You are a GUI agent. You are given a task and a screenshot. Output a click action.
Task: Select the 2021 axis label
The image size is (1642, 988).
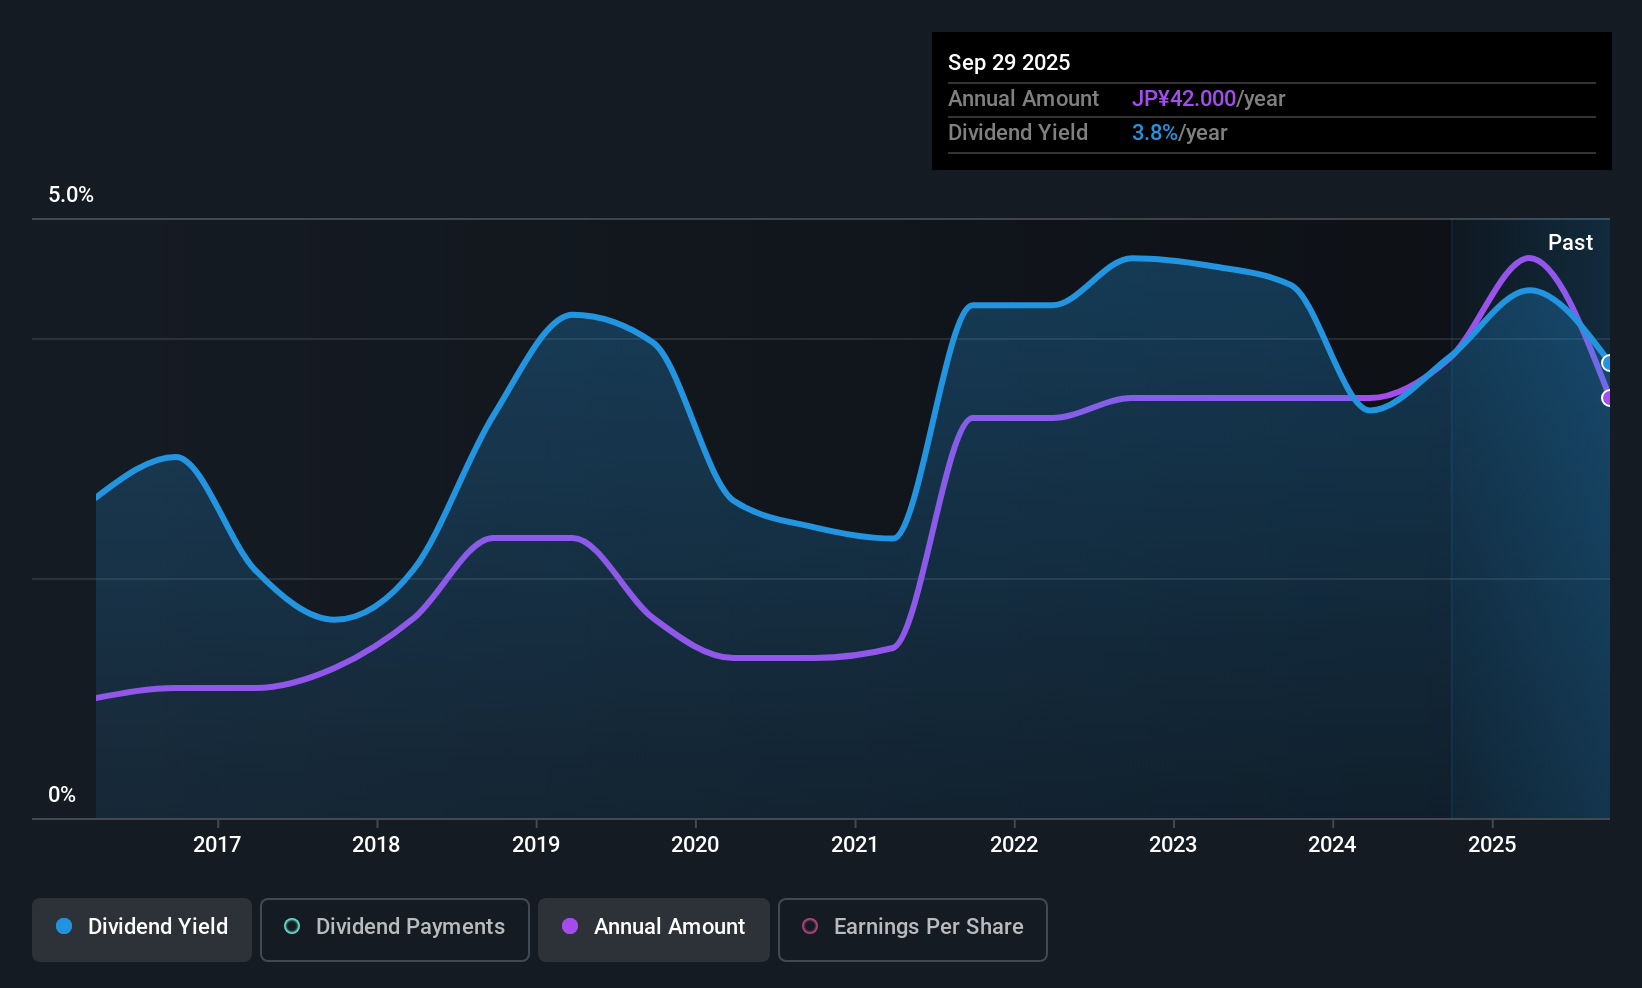tap(855, 844)
